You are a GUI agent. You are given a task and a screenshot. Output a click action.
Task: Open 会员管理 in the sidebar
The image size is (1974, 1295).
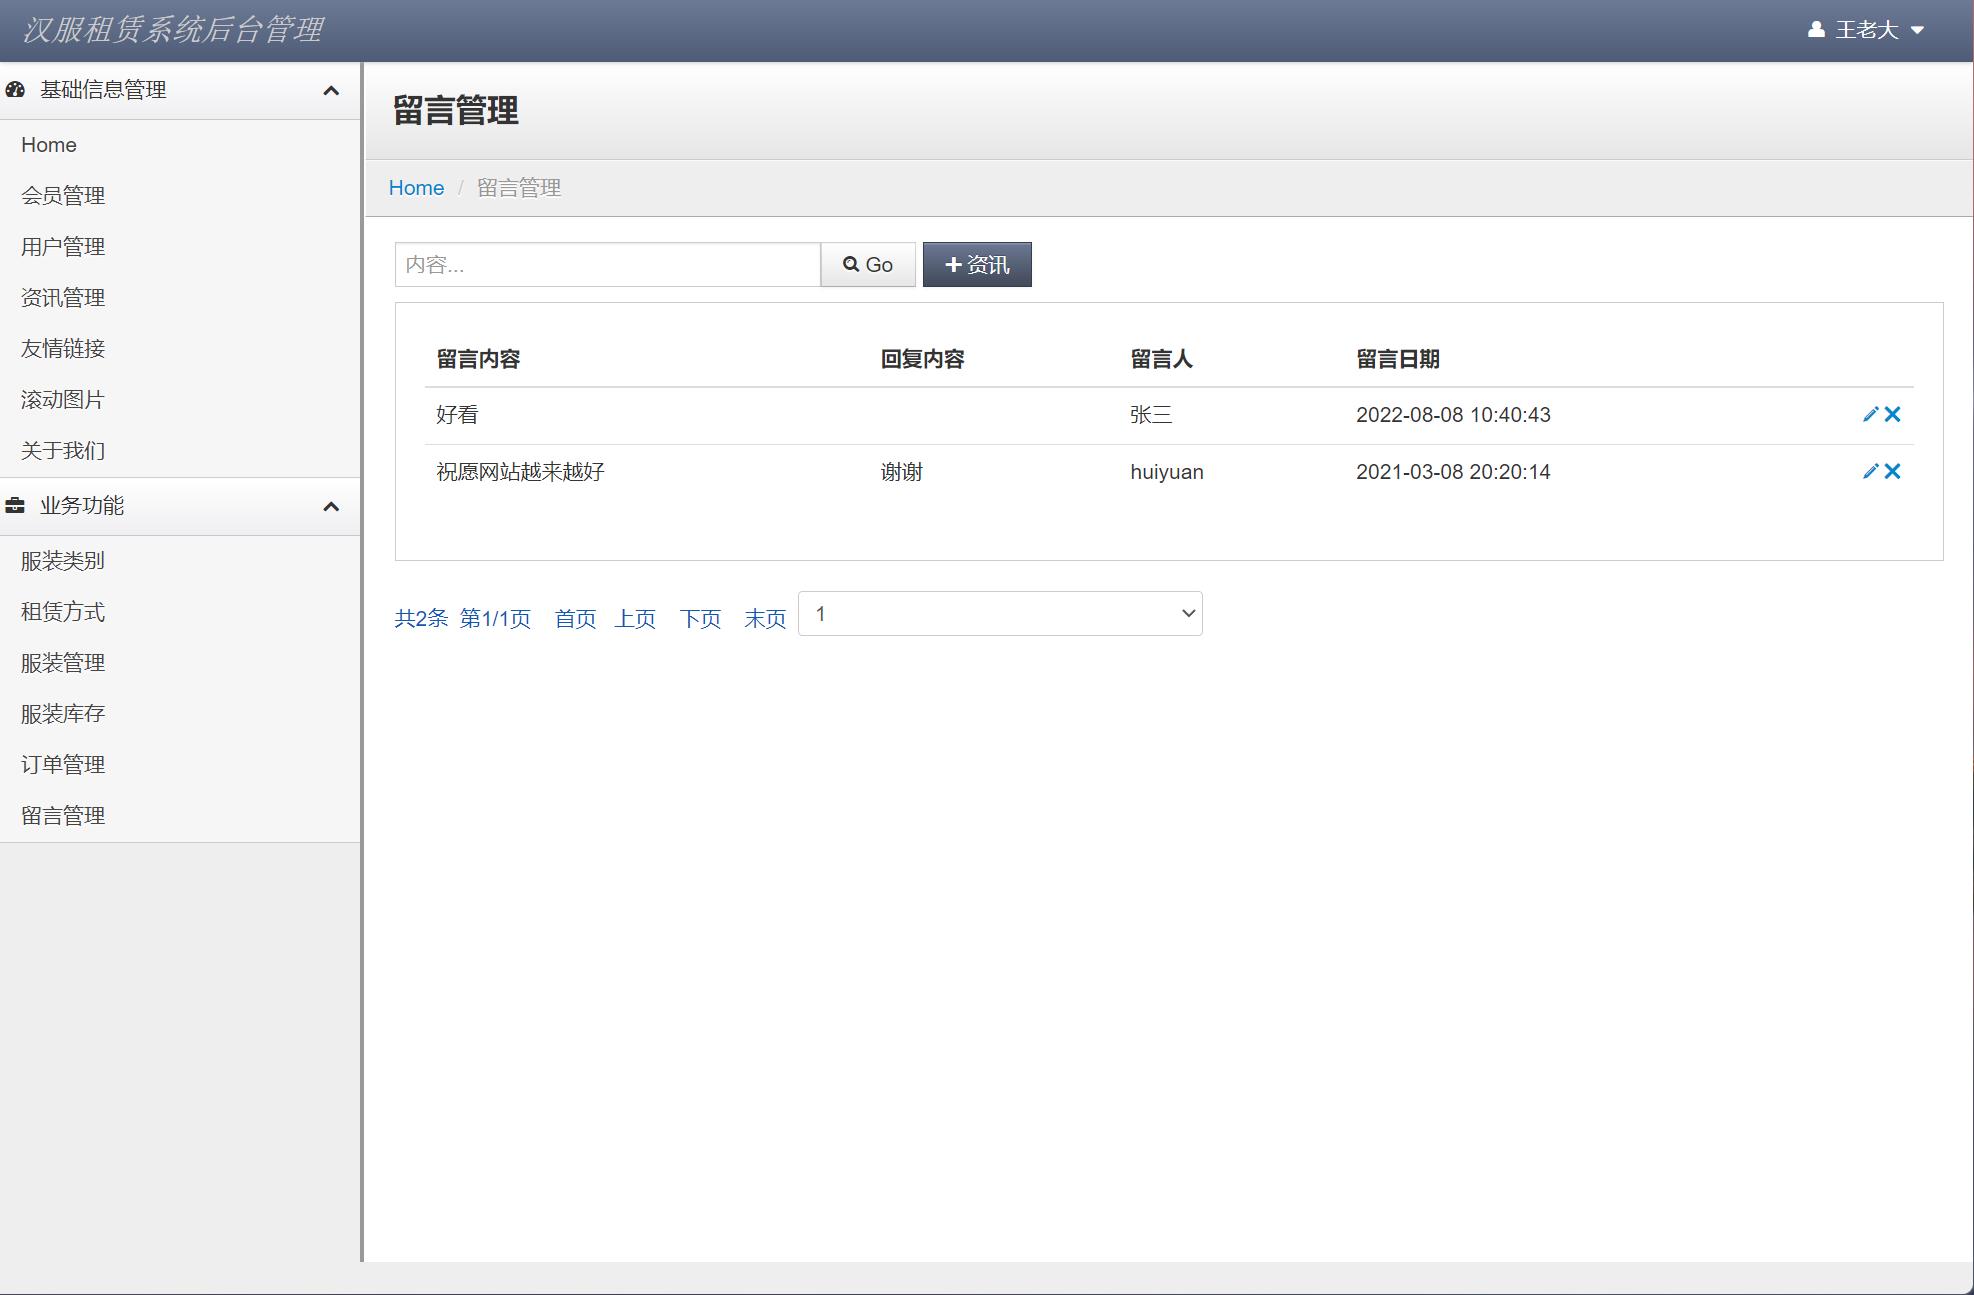point(63,196)
